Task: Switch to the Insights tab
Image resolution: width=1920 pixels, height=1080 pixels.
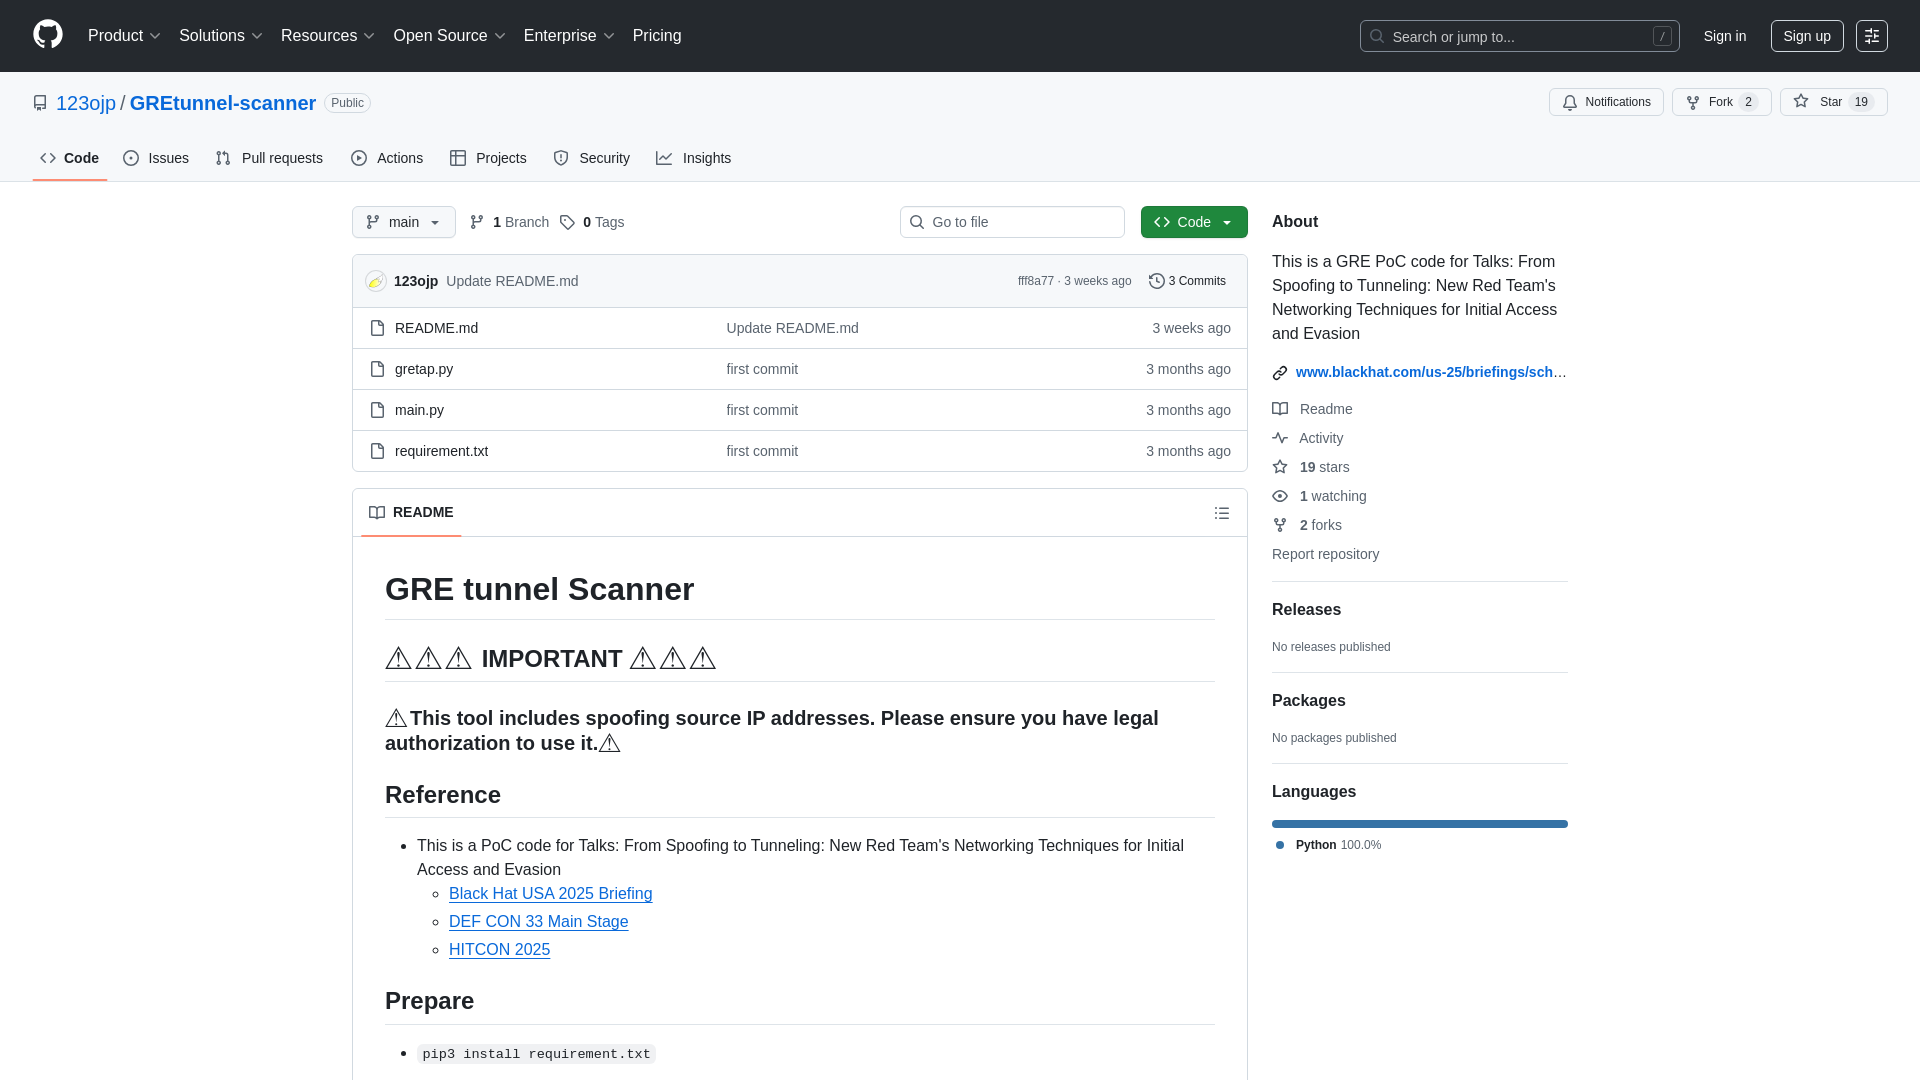Action: coord(694,158)
